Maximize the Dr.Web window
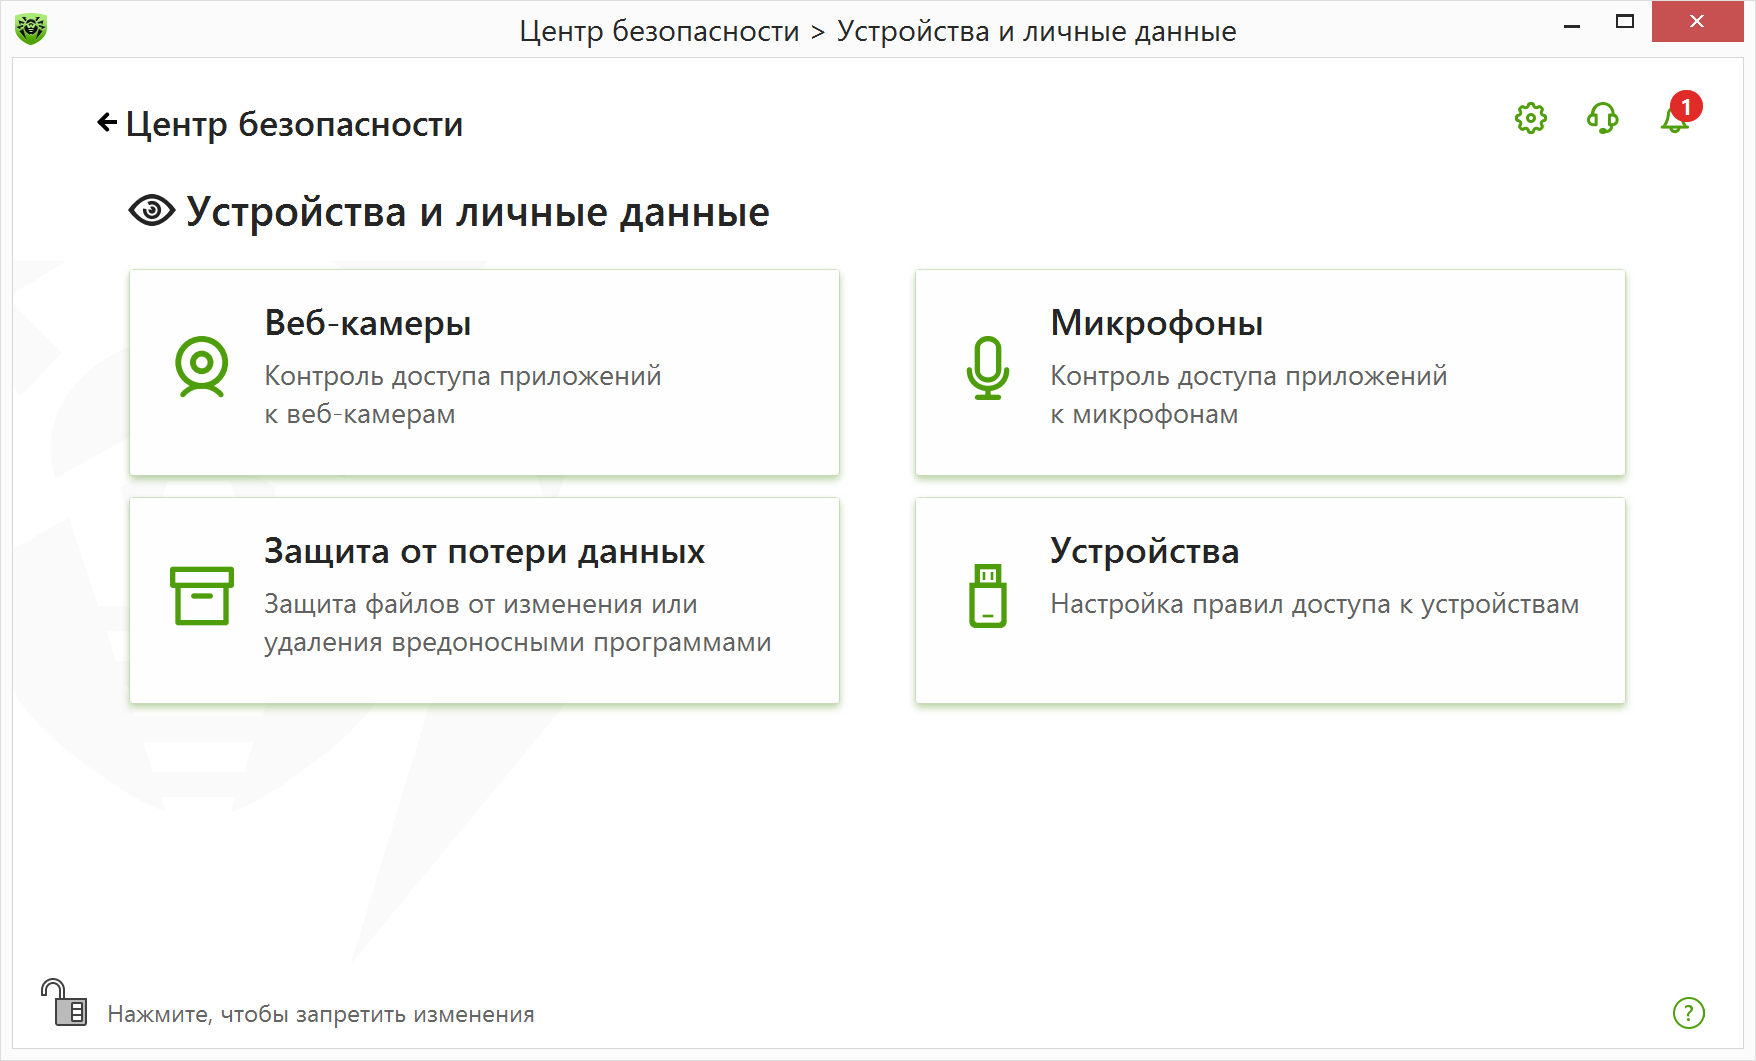Image resolution: width=1756 pixels, height=1061 pixels. coord(1625,22)
